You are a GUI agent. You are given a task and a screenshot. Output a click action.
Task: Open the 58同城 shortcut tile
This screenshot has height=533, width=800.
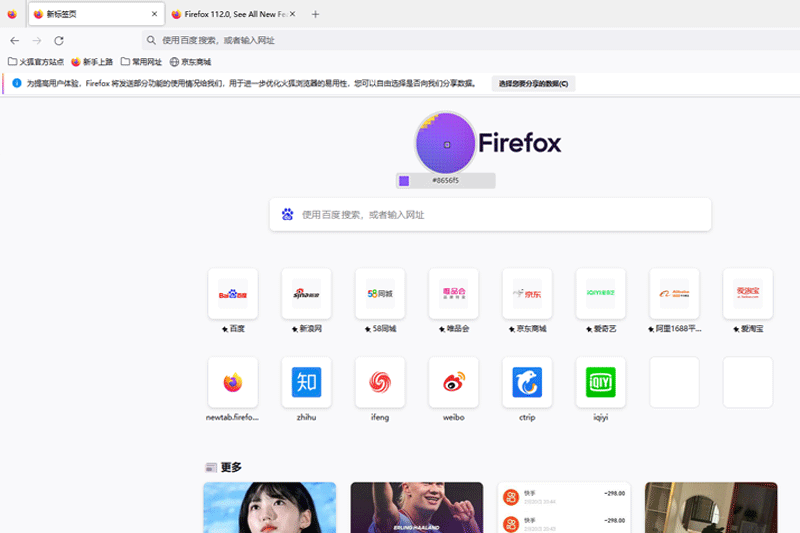tap(380, 294)
